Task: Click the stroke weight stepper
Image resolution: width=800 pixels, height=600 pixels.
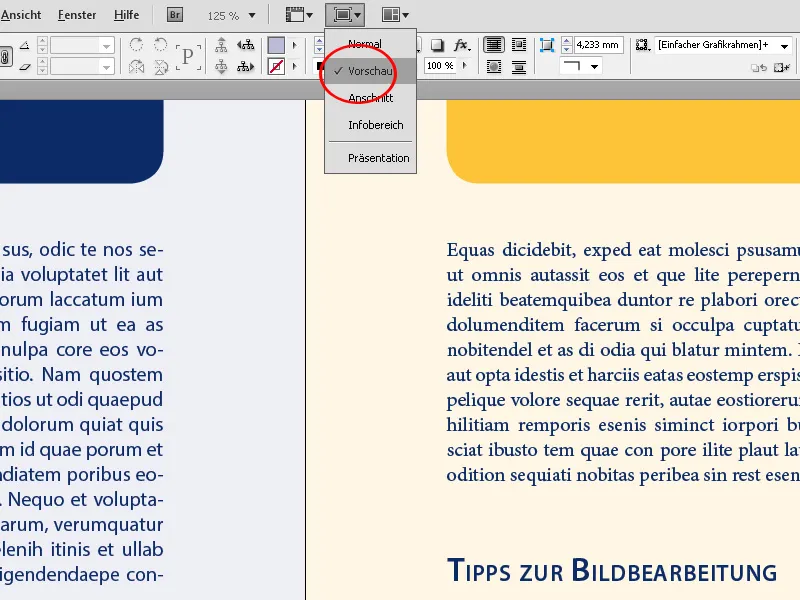Action: click(x=319, y=45)
